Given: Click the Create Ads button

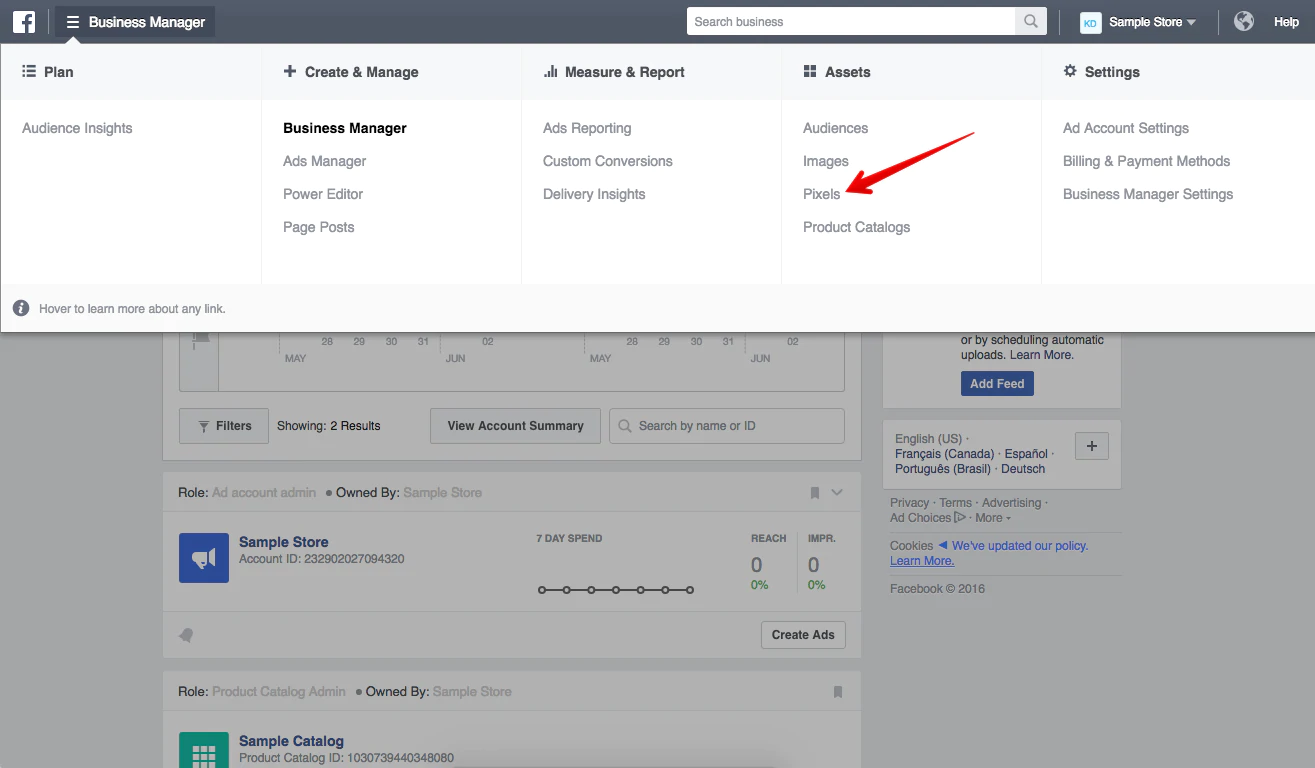Looking at the screenshot, I should [x=803, y=635].
